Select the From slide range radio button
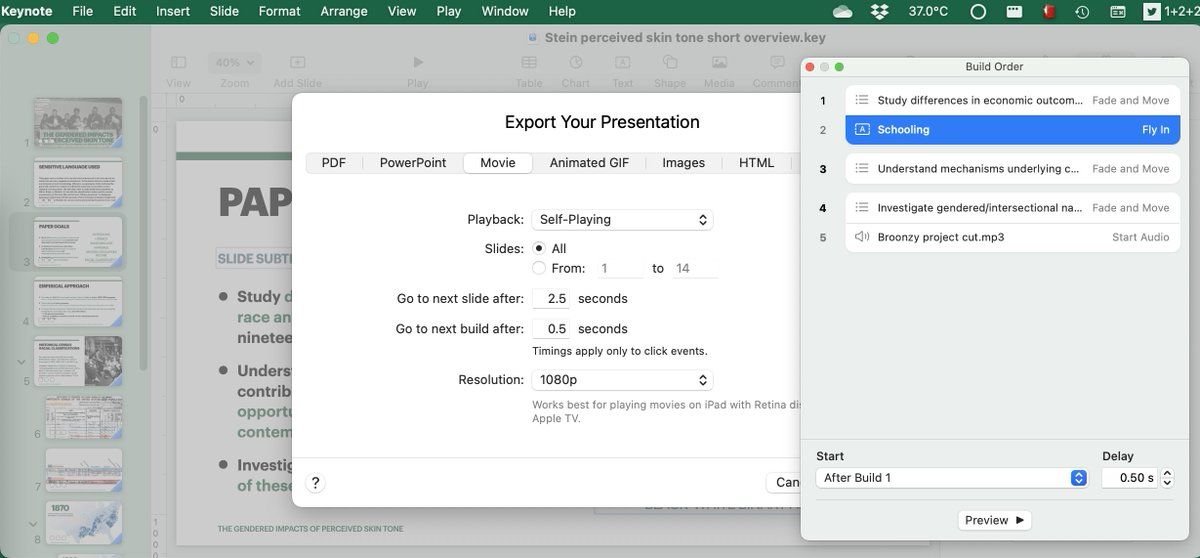 coord(540,268)
